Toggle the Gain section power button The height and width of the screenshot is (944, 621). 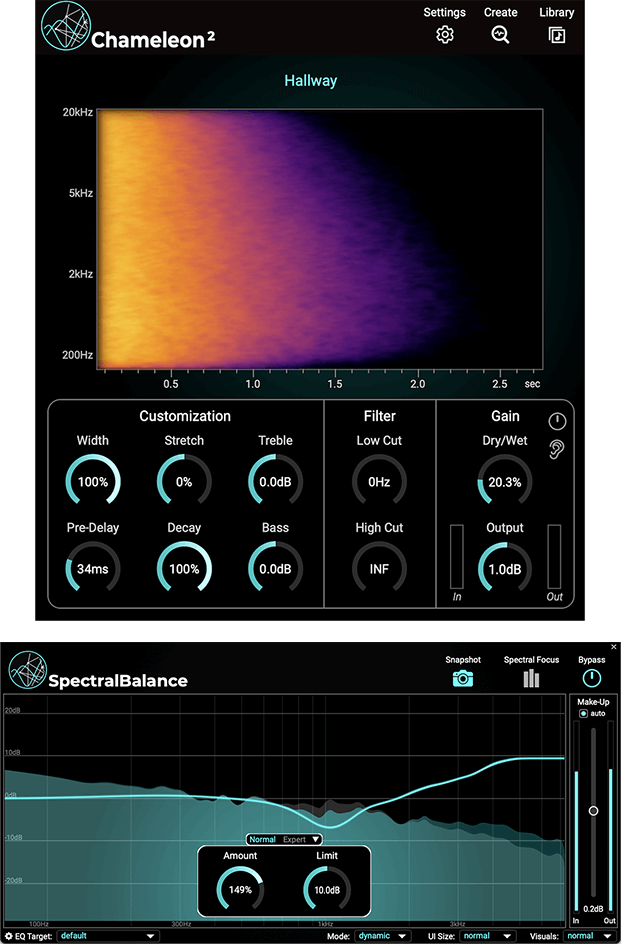(557, 421)
